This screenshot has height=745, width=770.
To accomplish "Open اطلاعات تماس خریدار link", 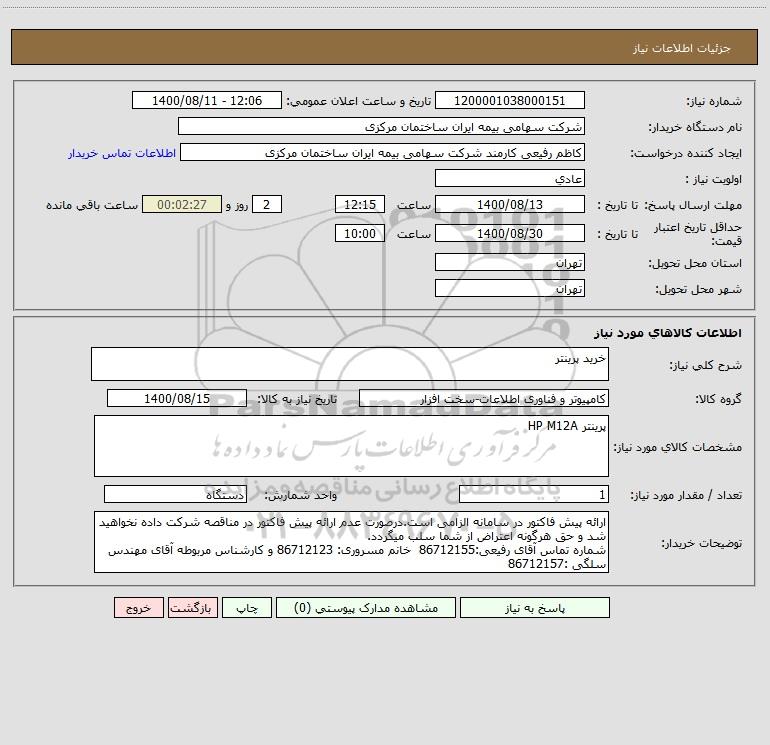I will 122,153.
